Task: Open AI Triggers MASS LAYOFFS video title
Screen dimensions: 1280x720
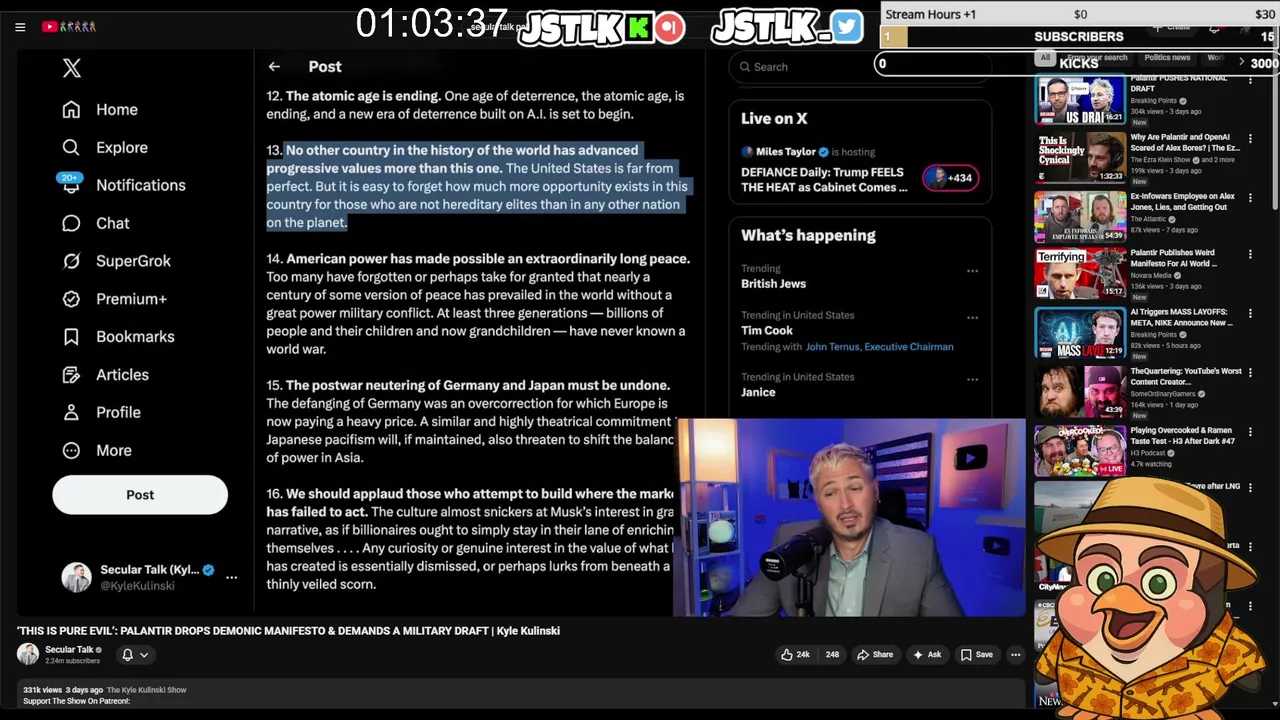Action: coord(1181,318)
